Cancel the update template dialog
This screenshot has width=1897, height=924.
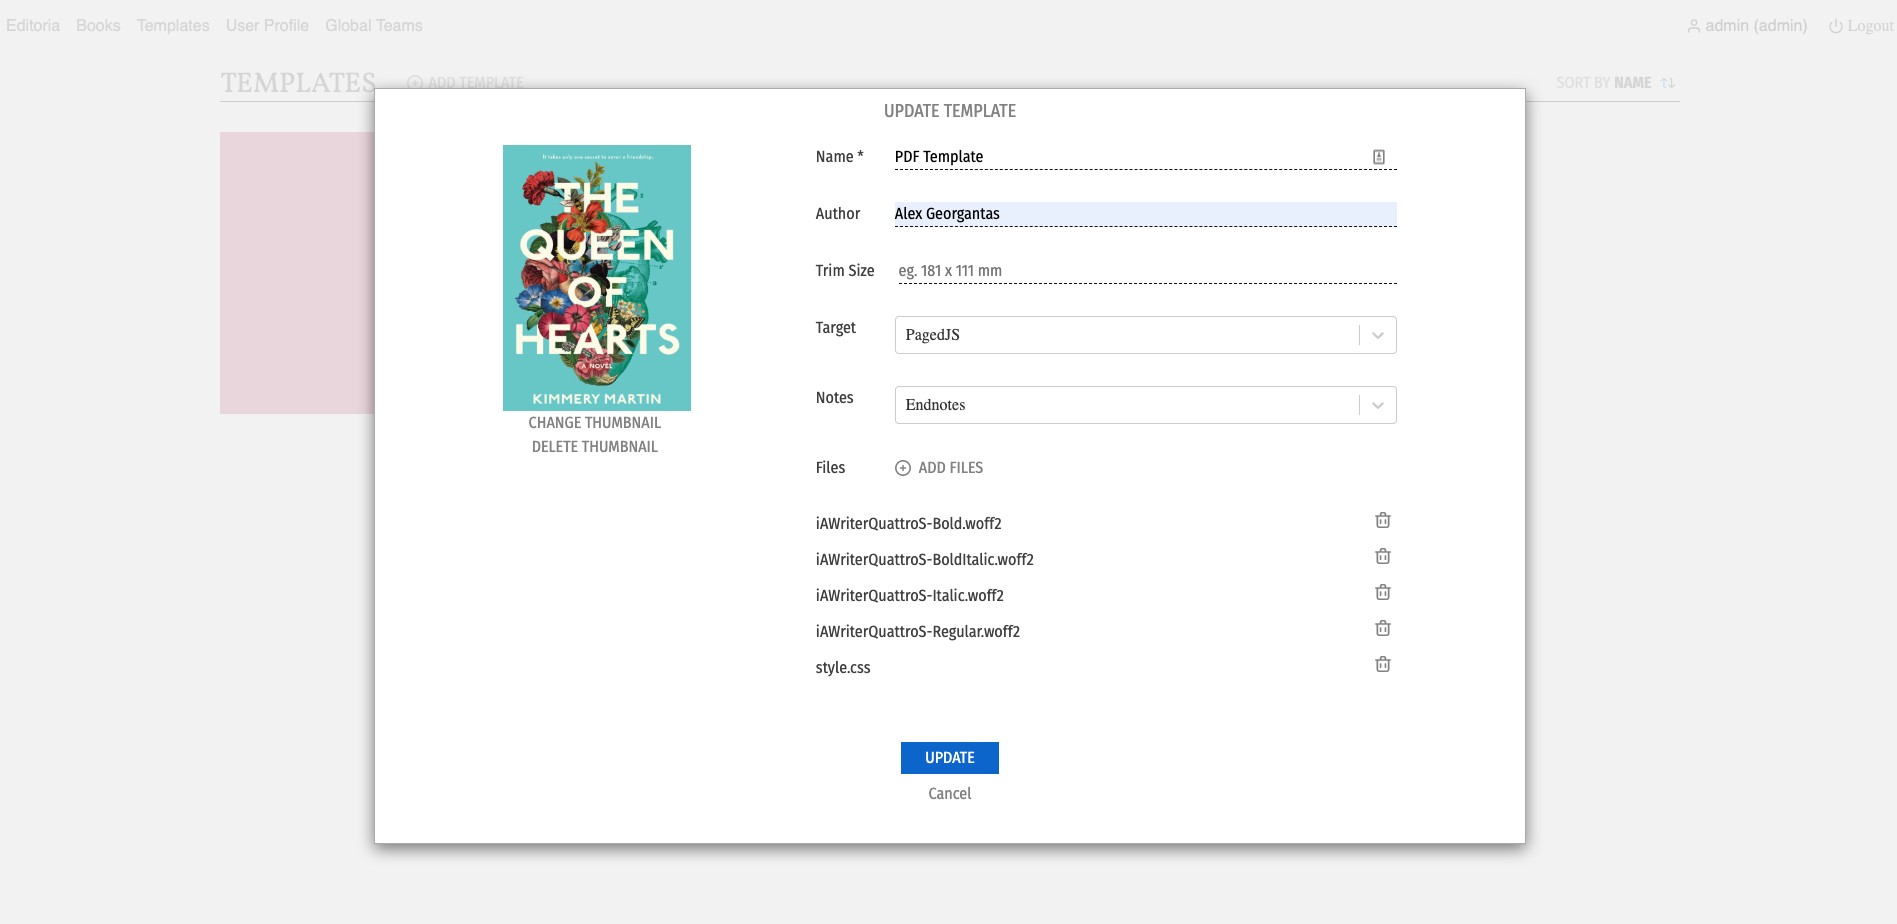point(950,794)
